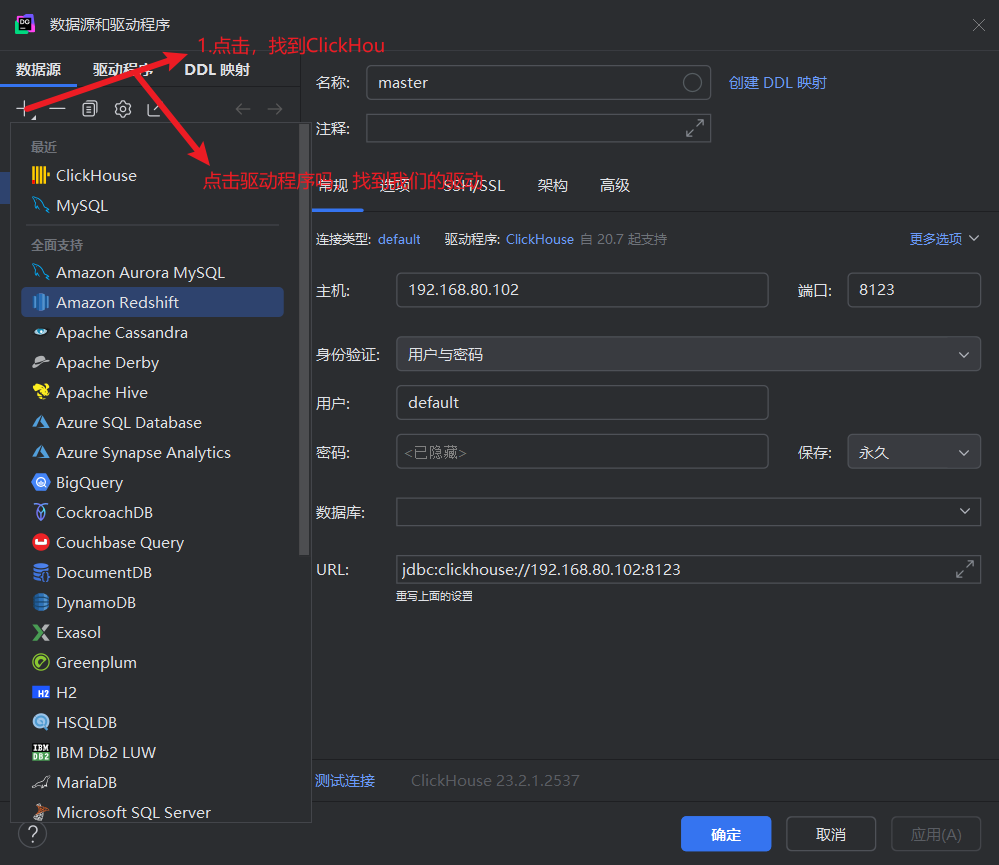Click the color circle in name field
The image size is (999, 865).
coord(692,82)
